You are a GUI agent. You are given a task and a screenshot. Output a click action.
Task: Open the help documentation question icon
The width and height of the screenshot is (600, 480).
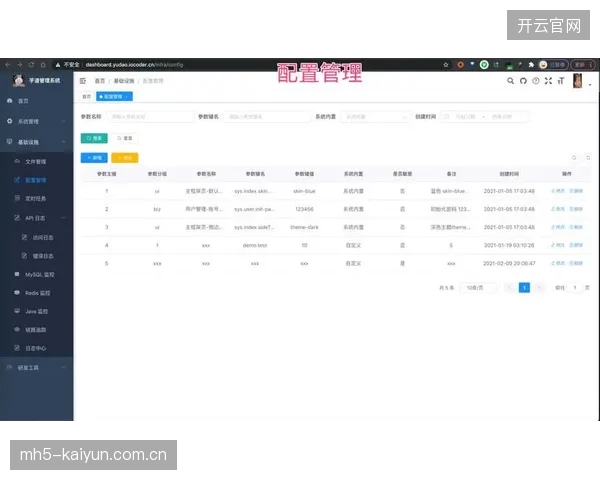point(536,81)
